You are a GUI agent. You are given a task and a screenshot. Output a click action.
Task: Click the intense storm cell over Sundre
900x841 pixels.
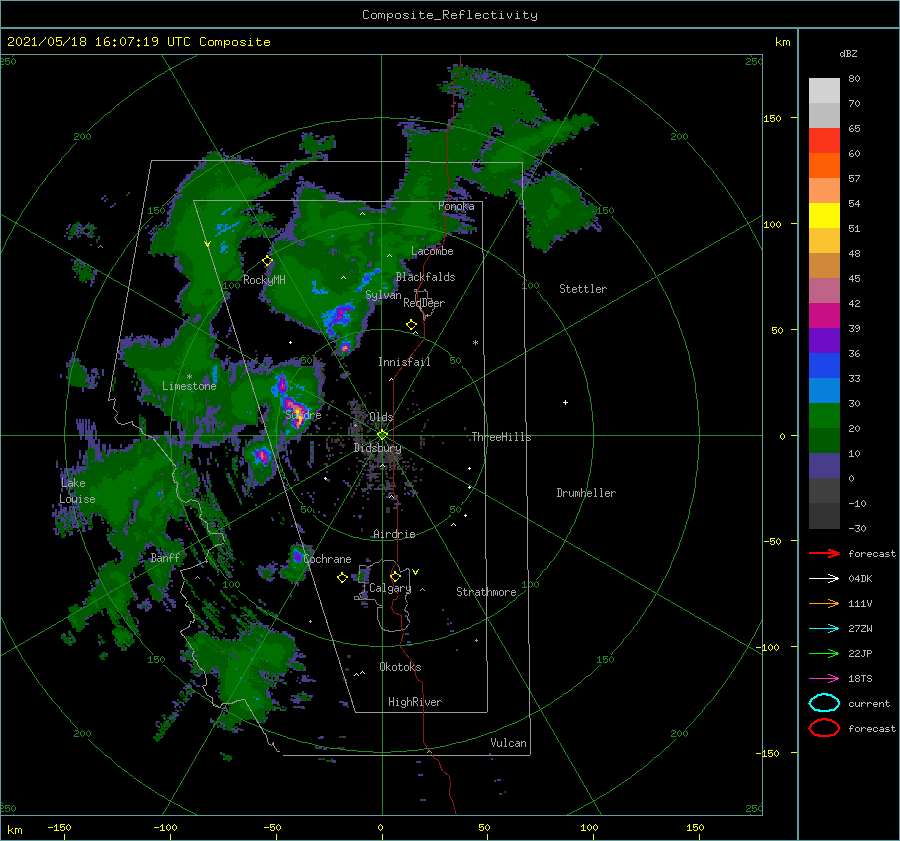(296, 413)
